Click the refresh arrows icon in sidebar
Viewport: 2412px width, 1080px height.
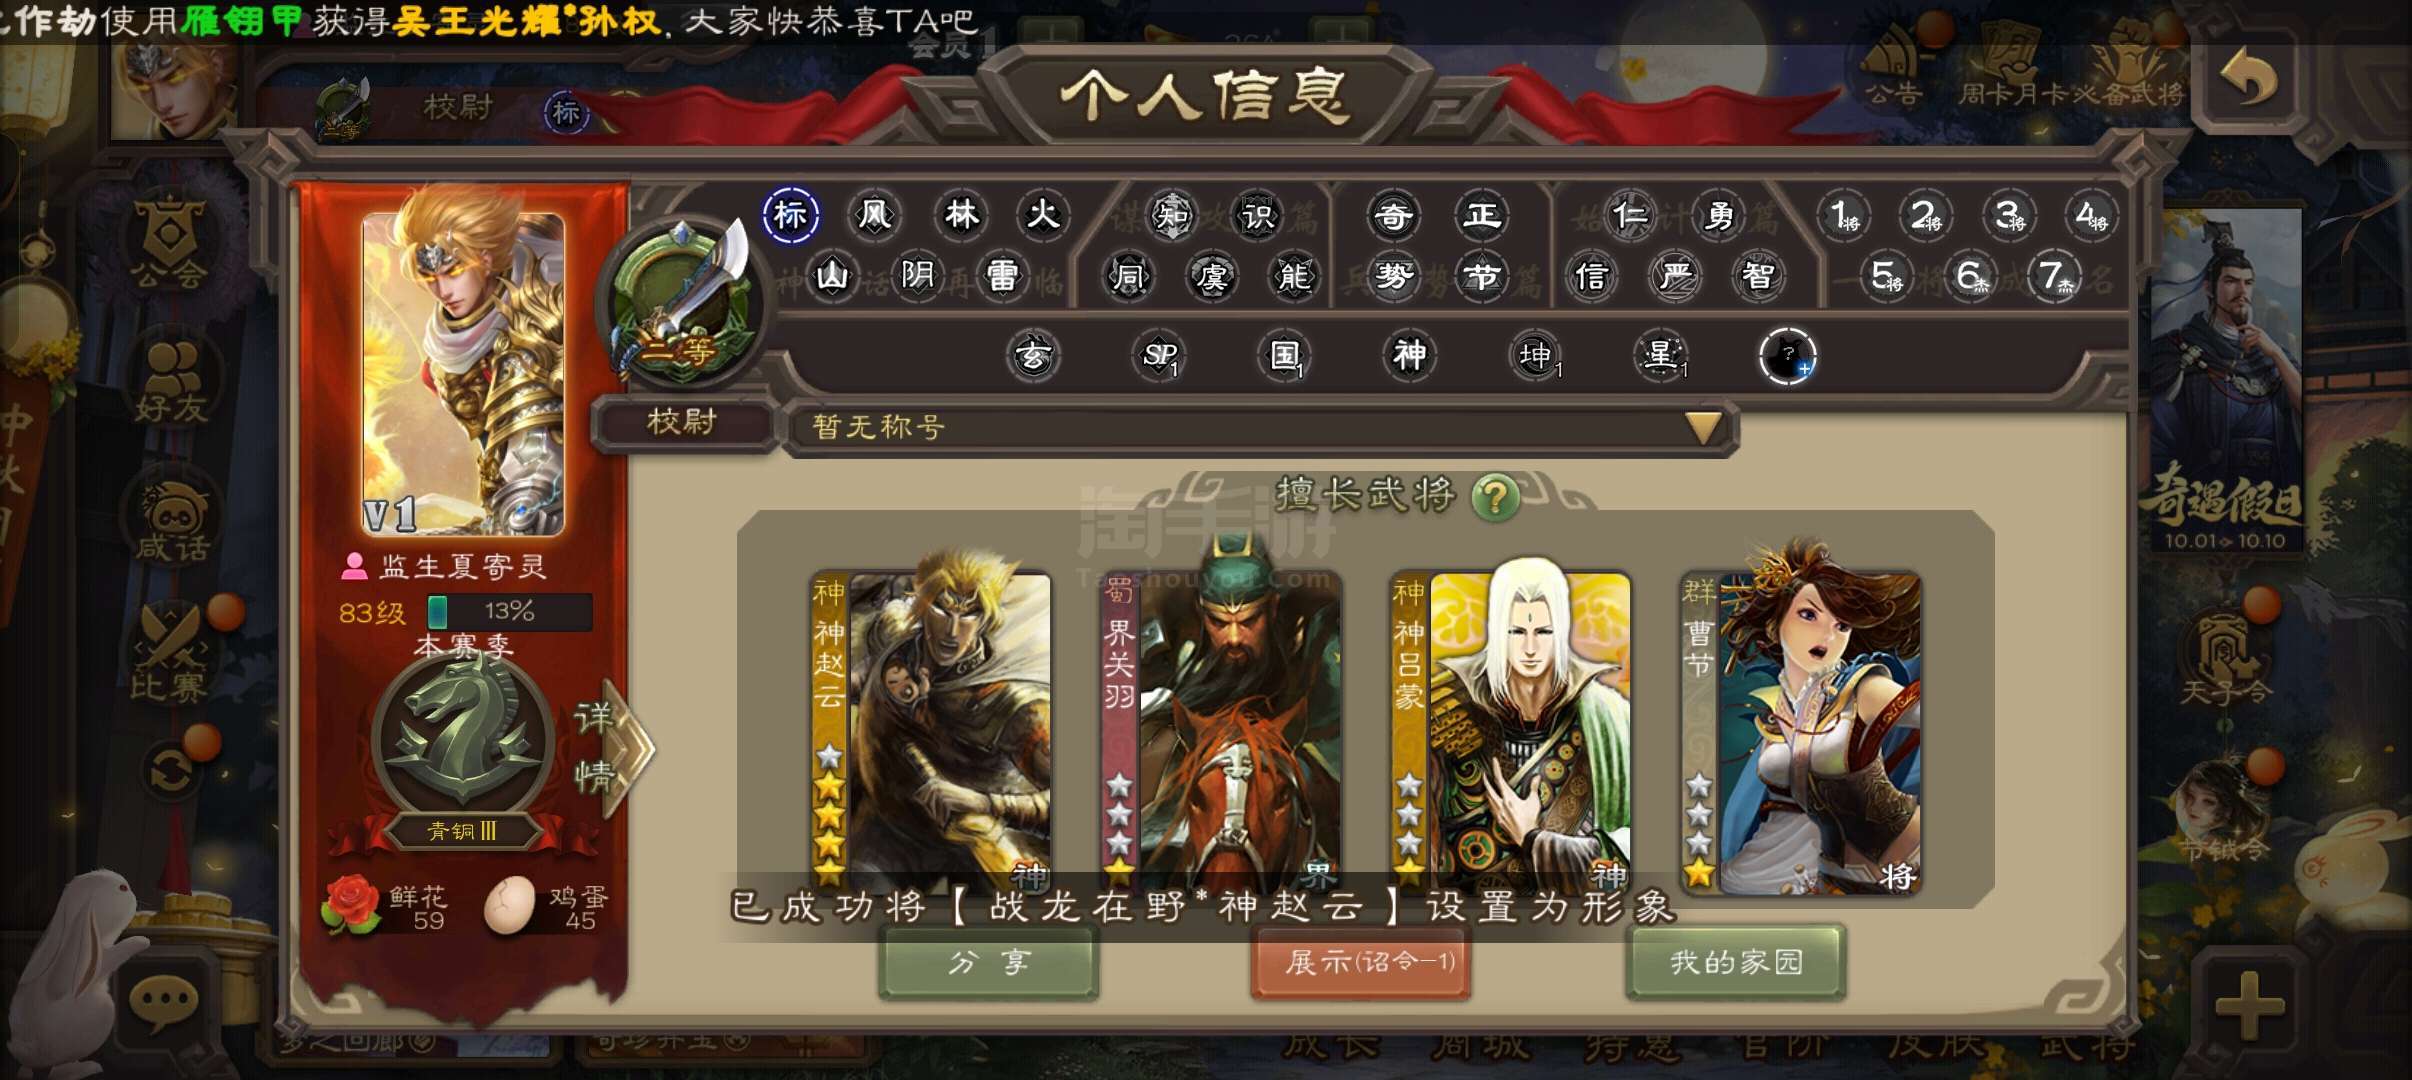click(x=170, y=772)
